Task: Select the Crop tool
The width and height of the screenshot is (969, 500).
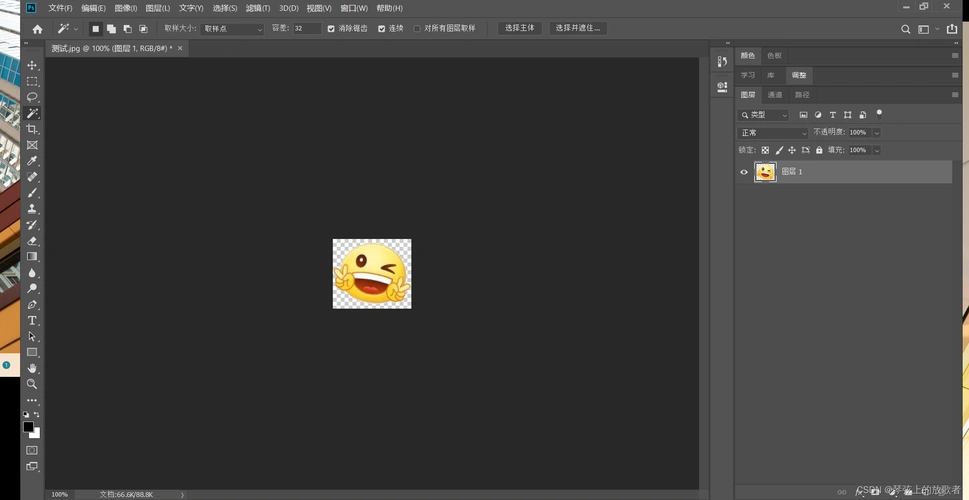Action: point(32,129)
